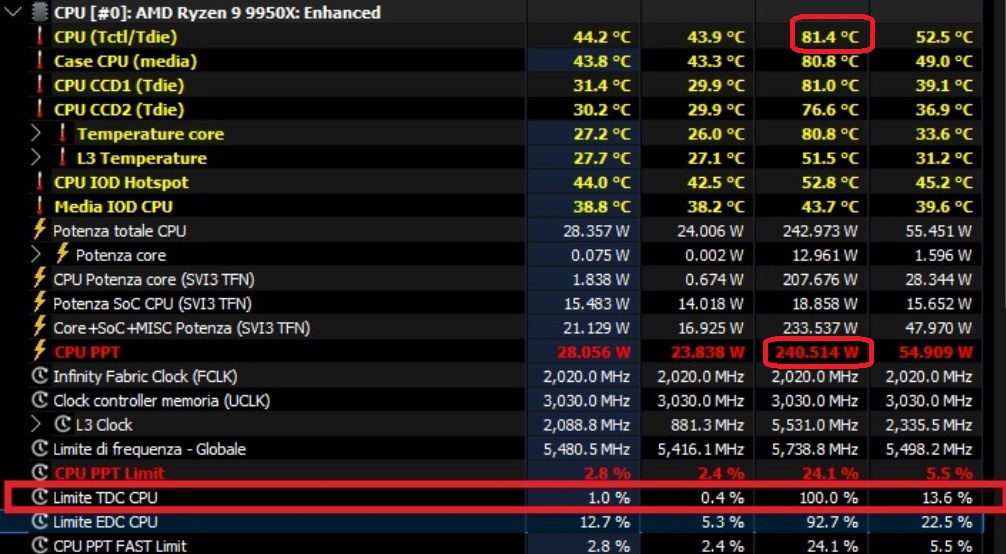Click the thermometer icon beside CPU CCD1 (Tdie)

(x=40, y=85)
